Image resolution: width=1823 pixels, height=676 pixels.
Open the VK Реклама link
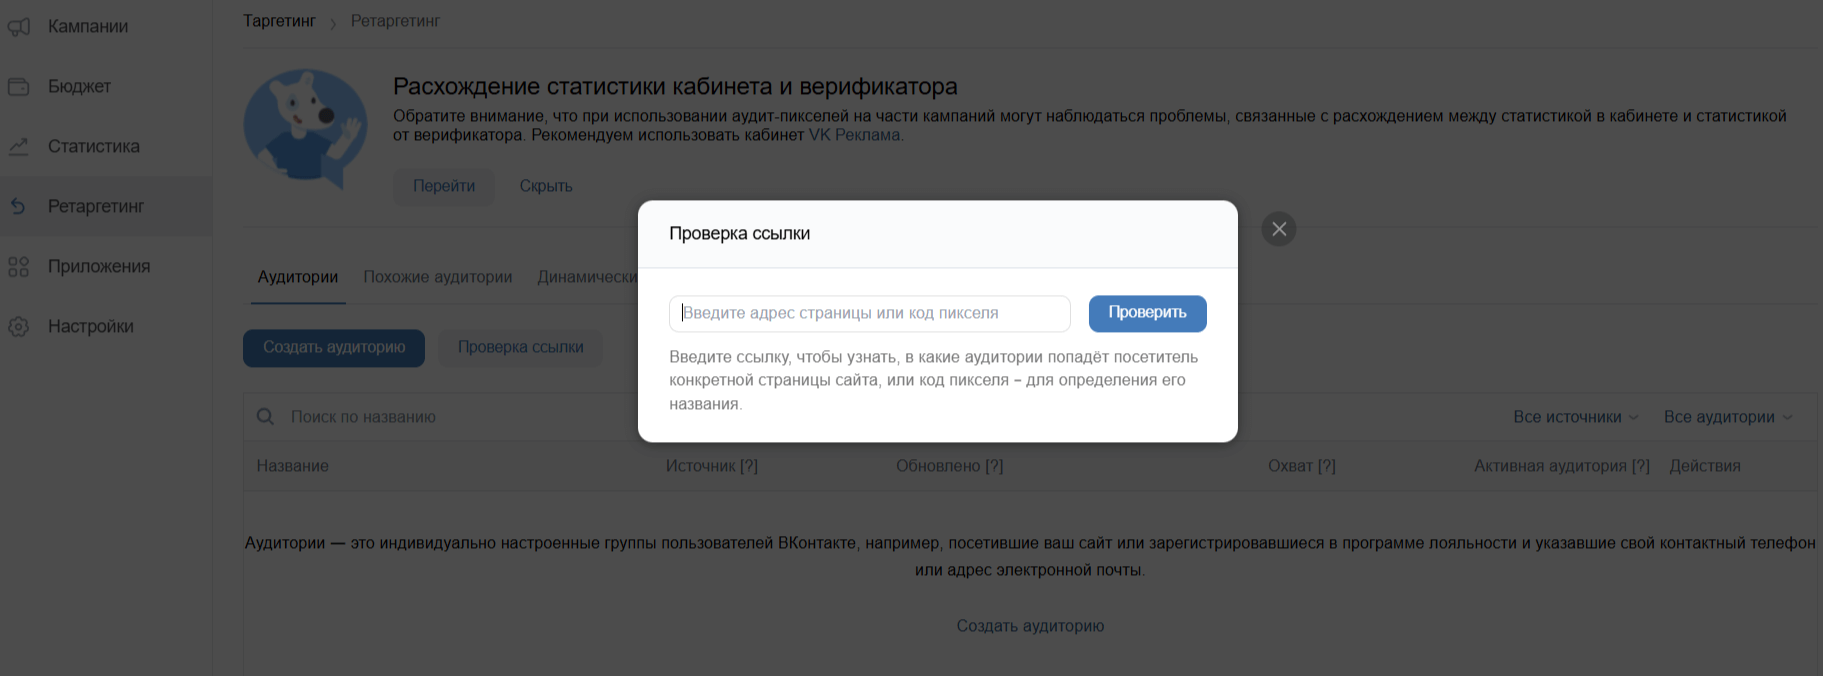tap(854, 135)
